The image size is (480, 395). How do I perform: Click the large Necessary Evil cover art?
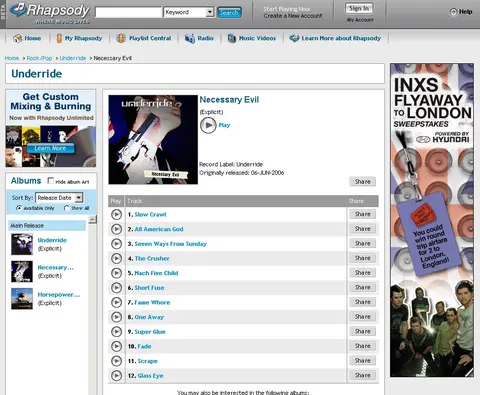click(153, 140)
